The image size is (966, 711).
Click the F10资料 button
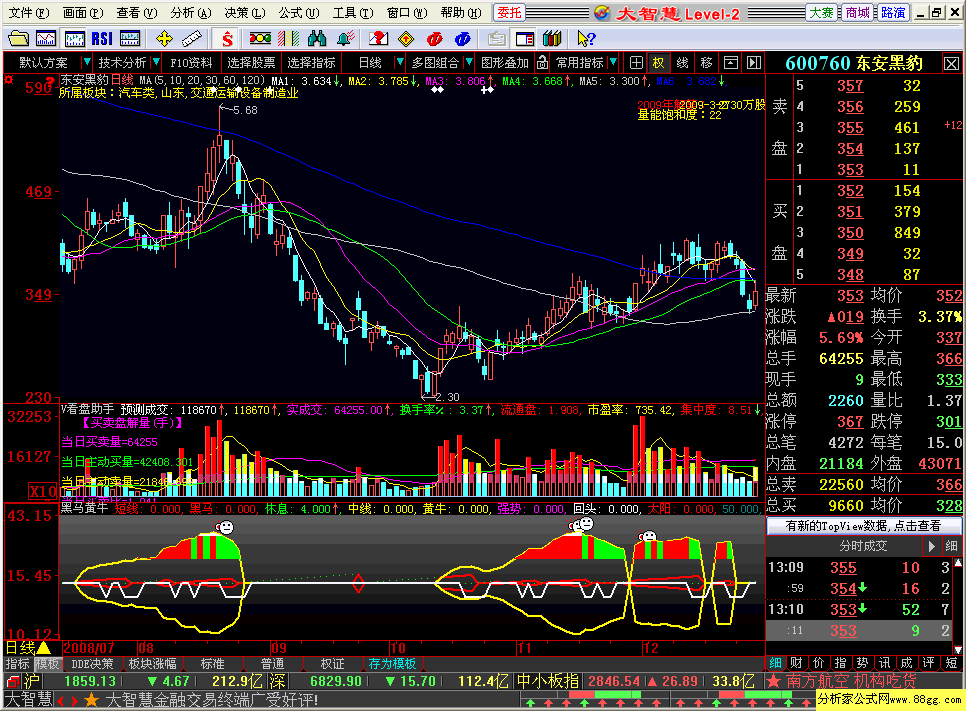191,62
